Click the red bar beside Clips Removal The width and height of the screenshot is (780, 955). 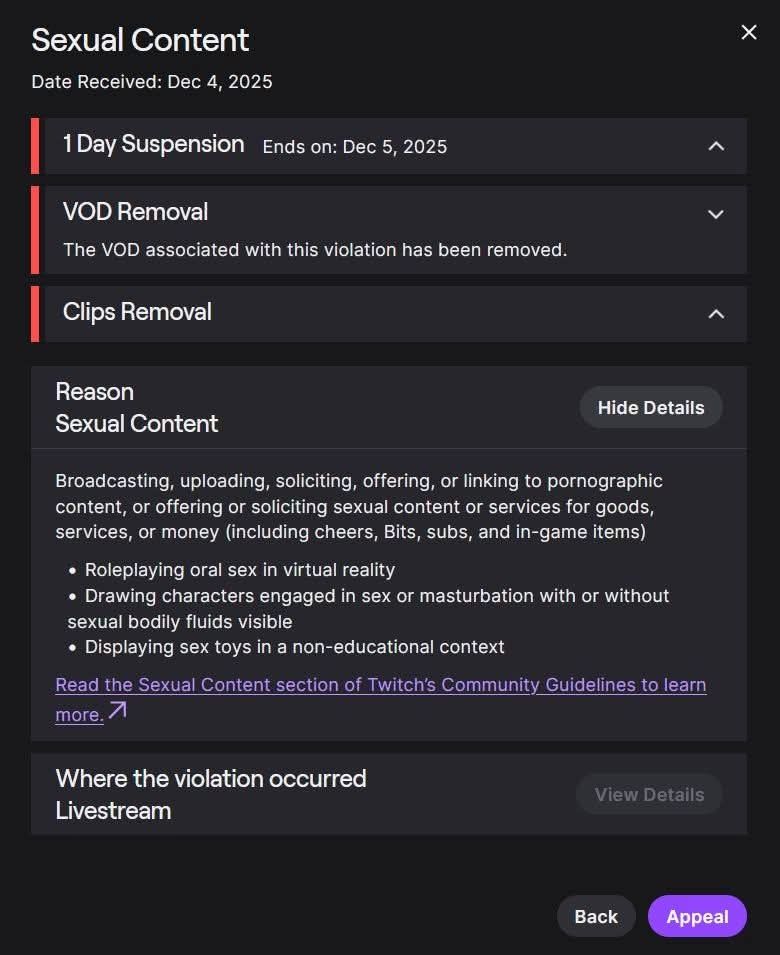35,314
